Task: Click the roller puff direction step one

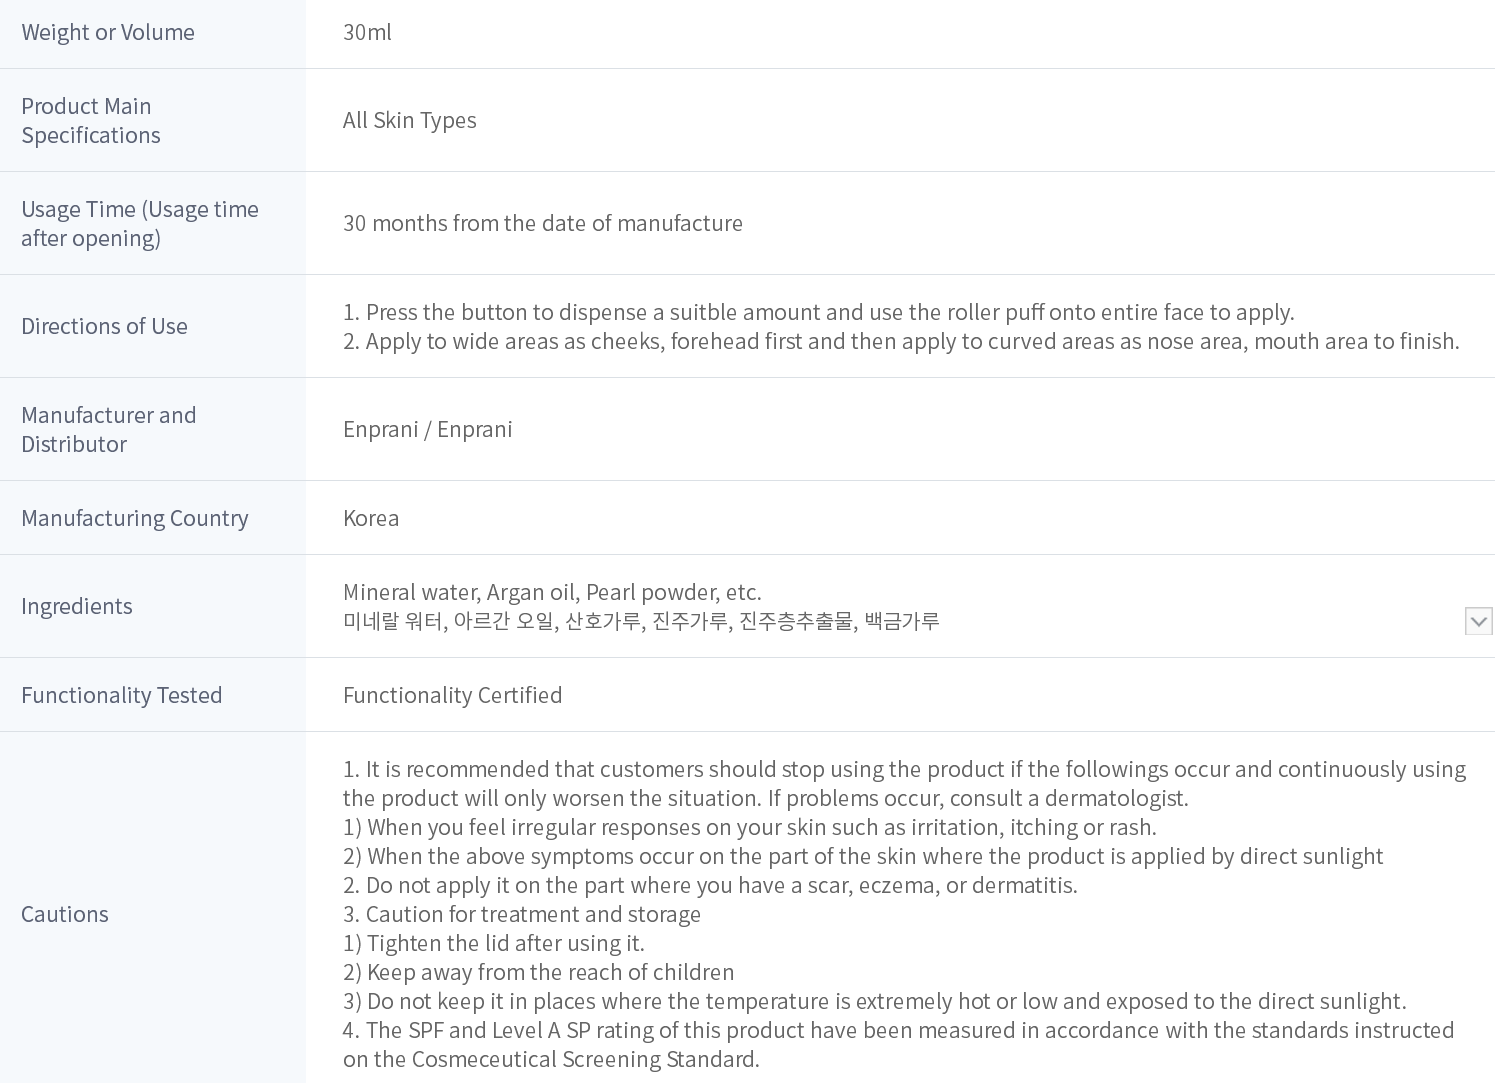Action: pyautogui.click(x=818, y=312)
